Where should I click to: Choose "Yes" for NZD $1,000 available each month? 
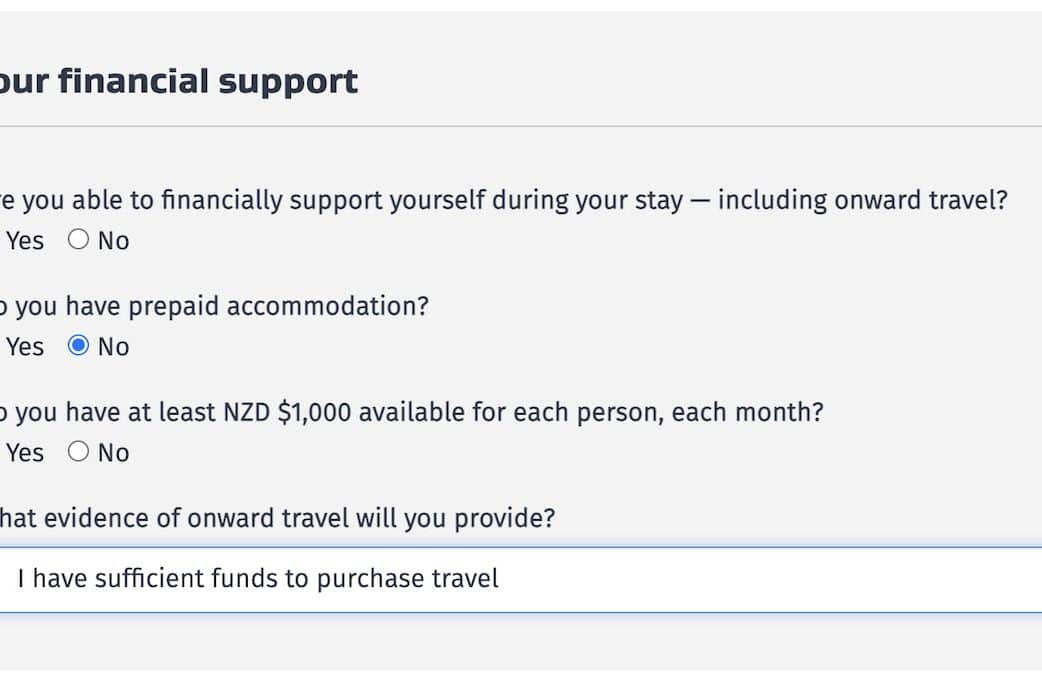24,453
